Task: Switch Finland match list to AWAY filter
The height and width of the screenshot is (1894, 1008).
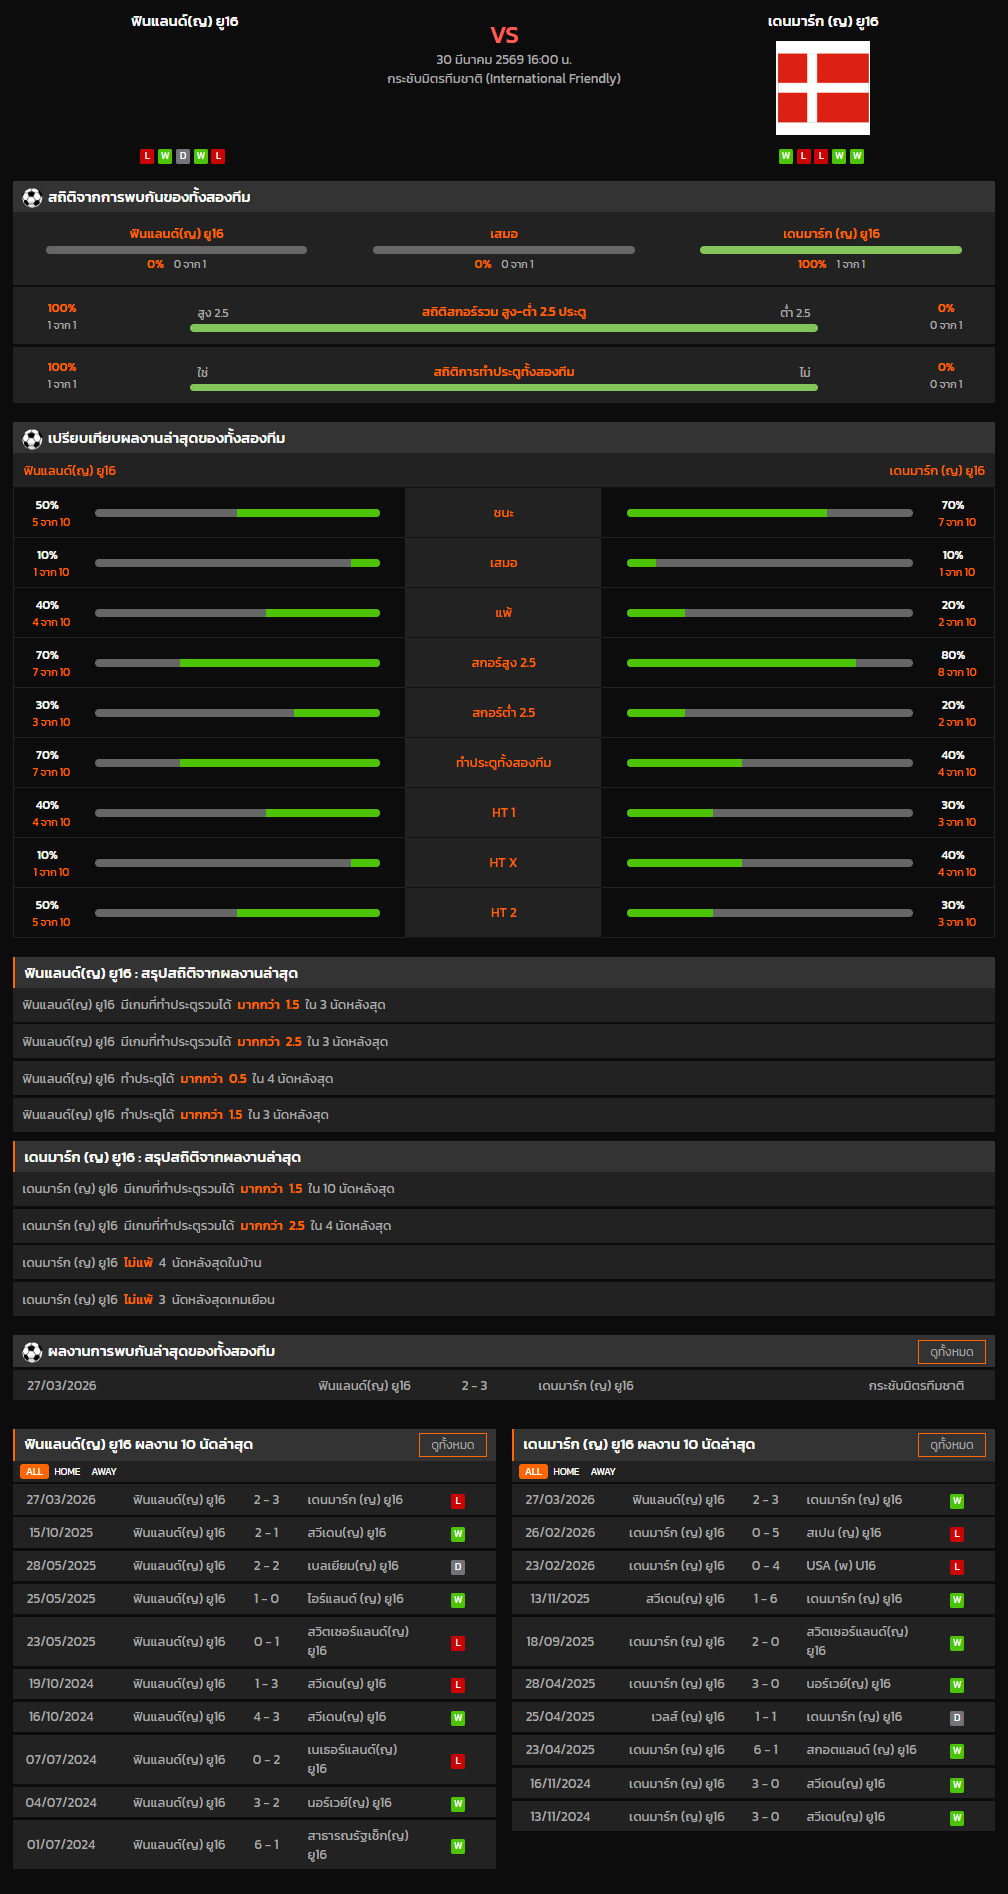Action: (104, 1472)
